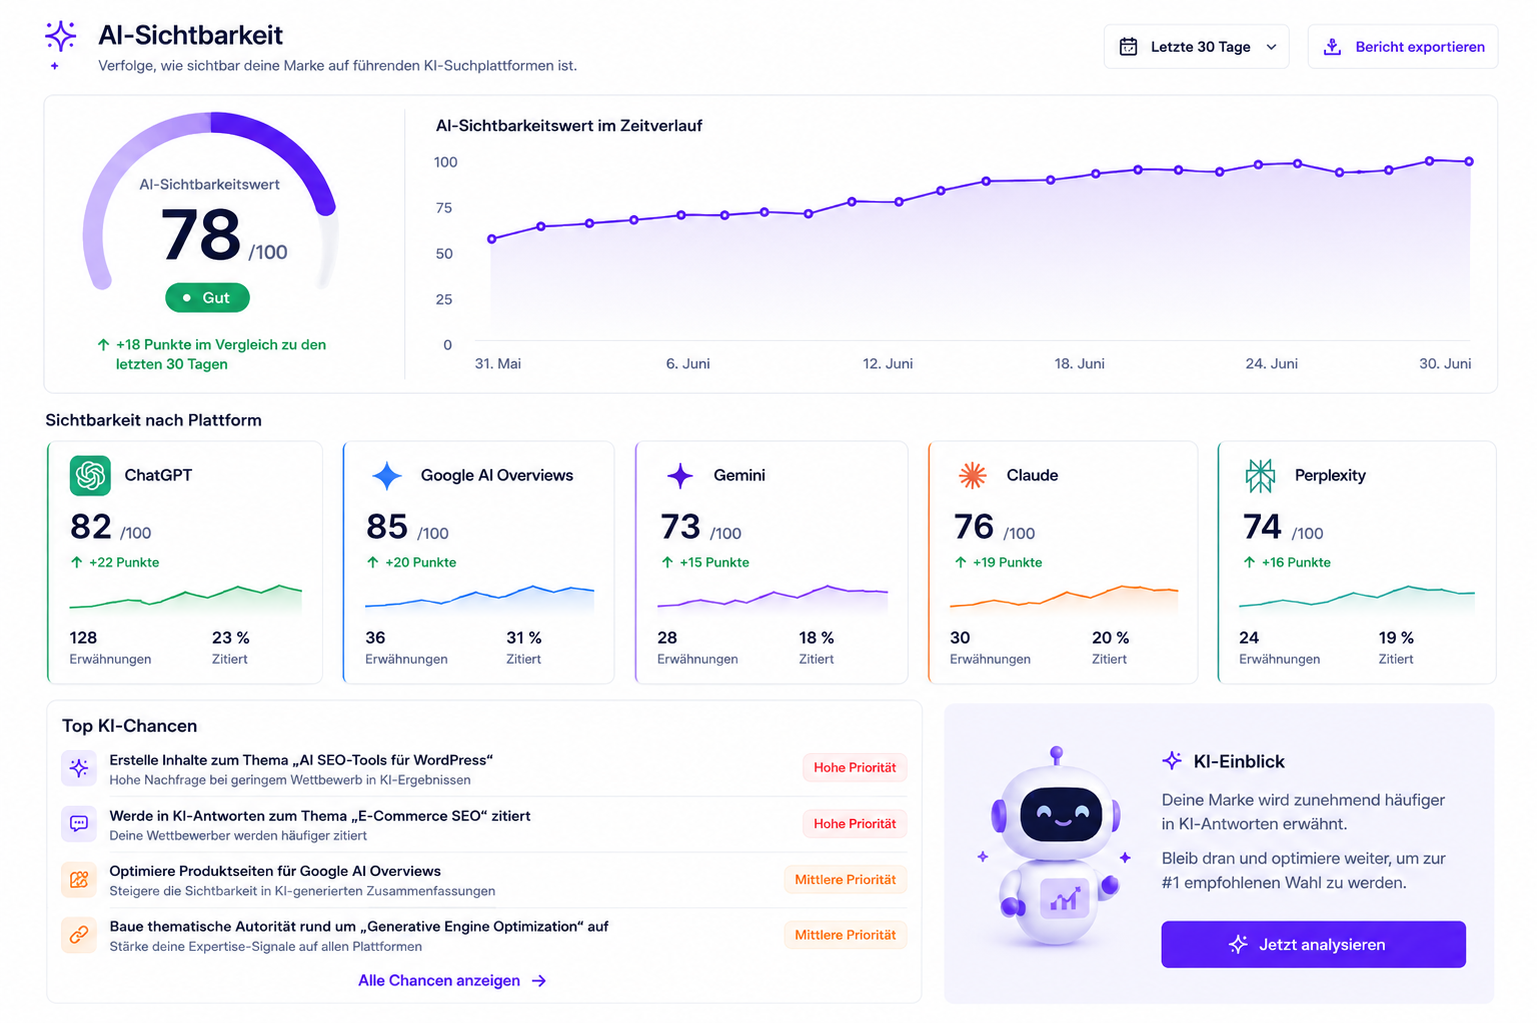Viewport: 1537px width, 1023px height.
Task: Click the chat bubble icon for E-Commerce SEO
Action: click(x=79, y=824)
